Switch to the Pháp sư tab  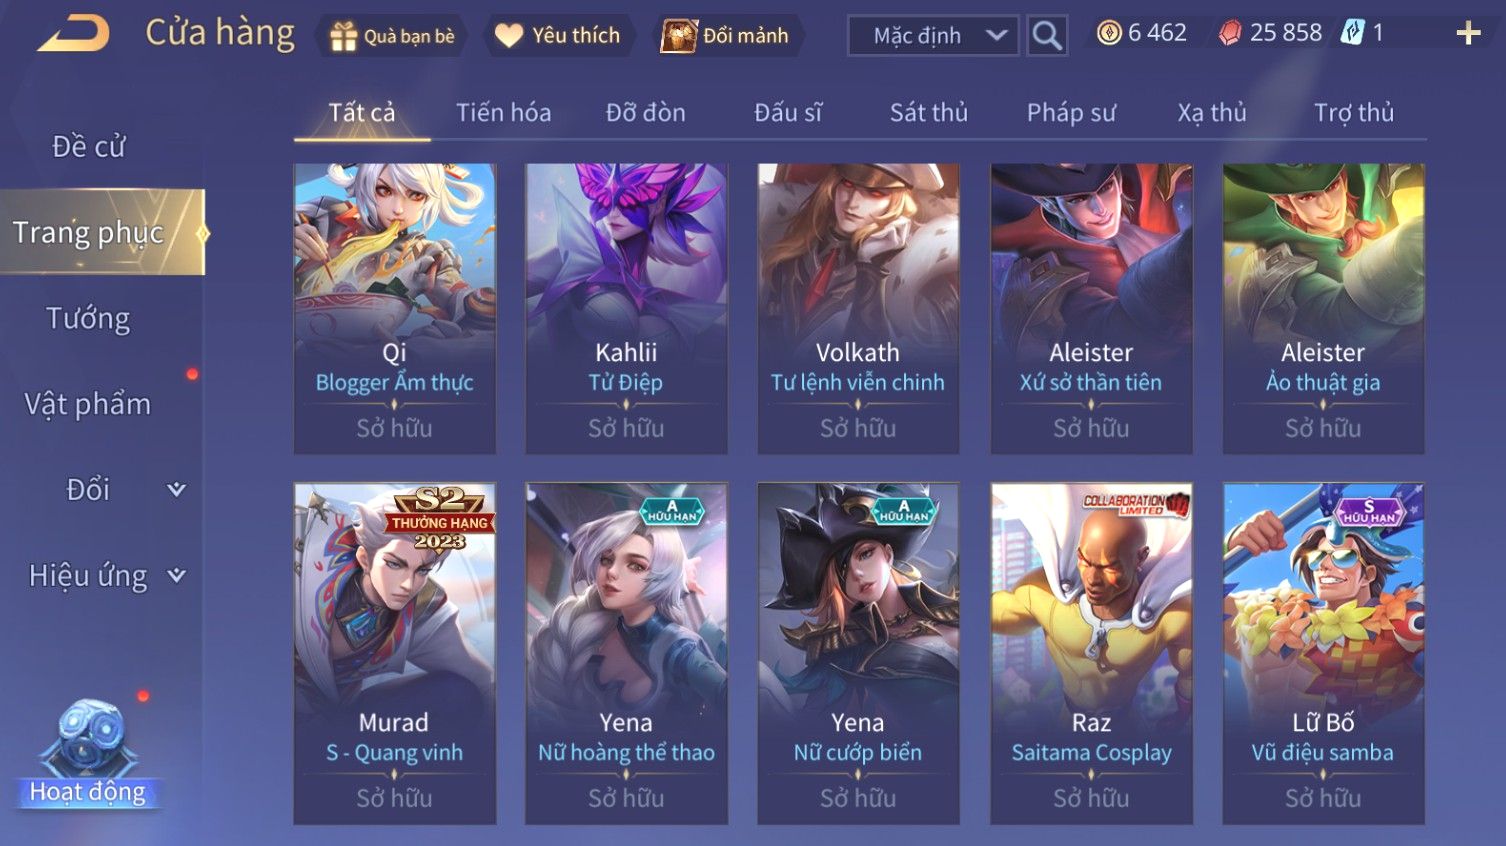coord(1071,113)
